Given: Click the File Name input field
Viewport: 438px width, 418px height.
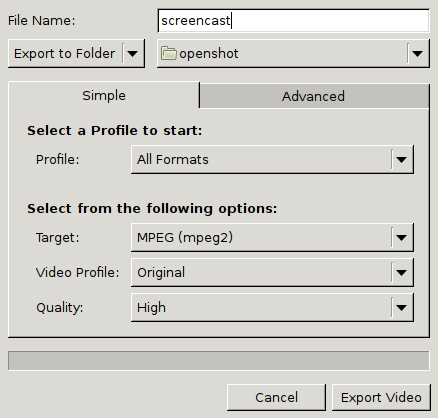Looking at the screenshot, I should tap(293, 21).
